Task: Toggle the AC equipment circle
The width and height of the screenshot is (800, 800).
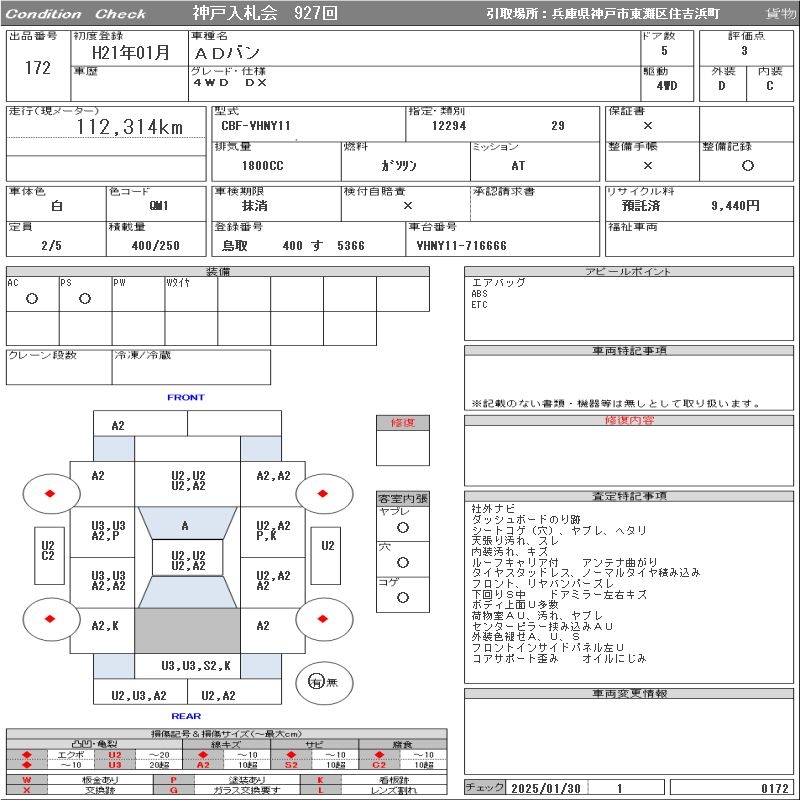Action: [32, 299]
